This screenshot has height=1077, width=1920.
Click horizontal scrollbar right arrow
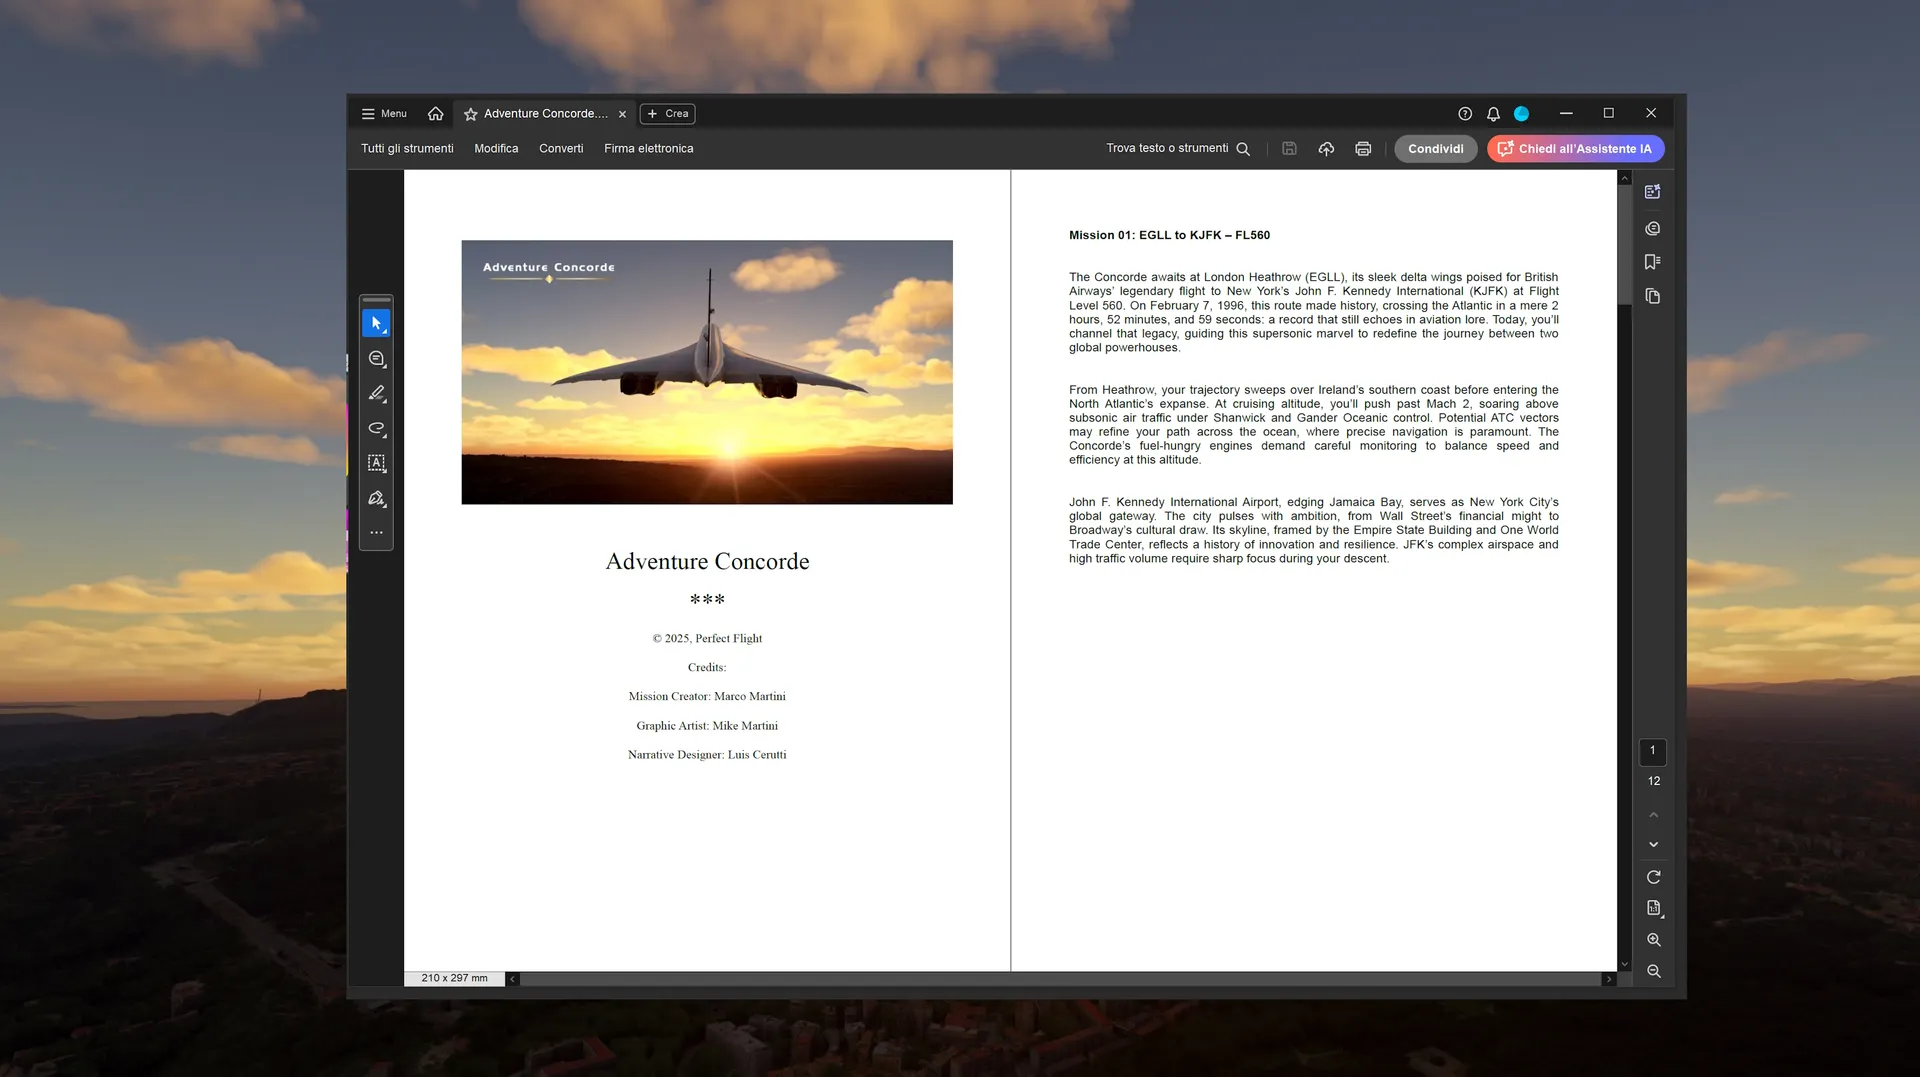pyautogui.click(x=1609, y=979)
